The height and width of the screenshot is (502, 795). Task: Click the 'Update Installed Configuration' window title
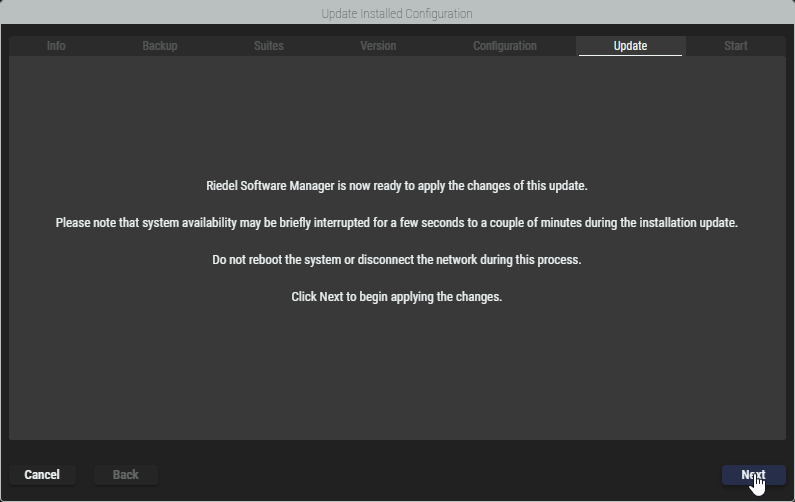[397, 14]
